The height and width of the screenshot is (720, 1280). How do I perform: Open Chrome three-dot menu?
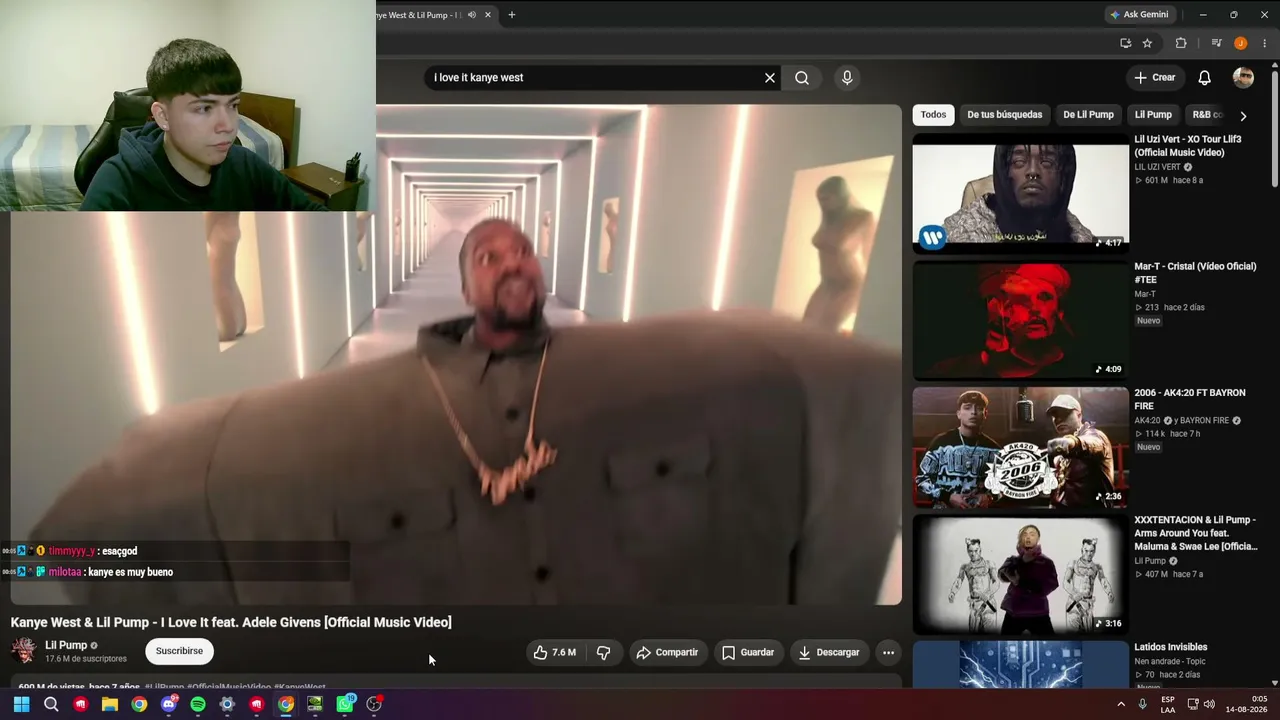1265,43
